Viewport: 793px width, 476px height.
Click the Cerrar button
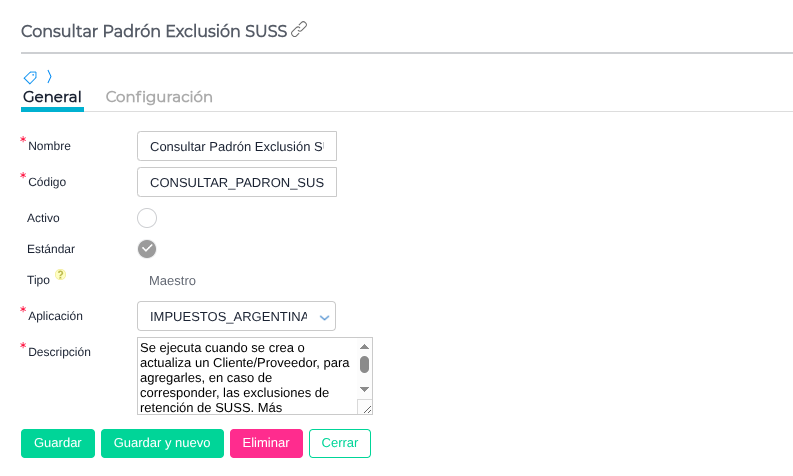[340, 443]
